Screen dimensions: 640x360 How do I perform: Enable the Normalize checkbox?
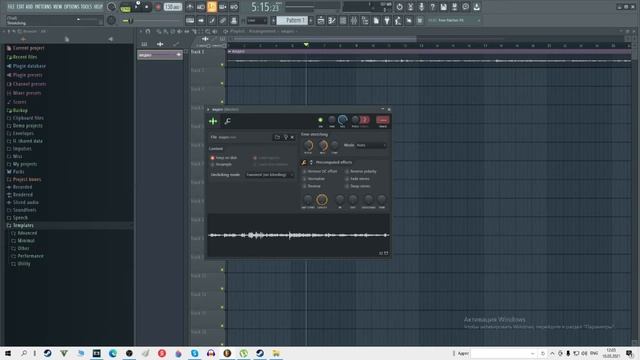point(304,179)
